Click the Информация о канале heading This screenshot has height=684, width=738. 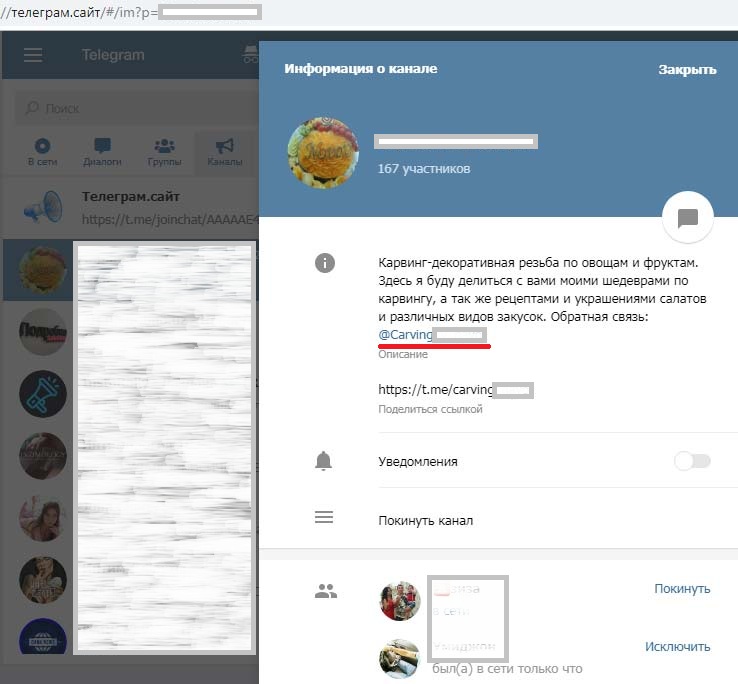(x=361, y=69)
